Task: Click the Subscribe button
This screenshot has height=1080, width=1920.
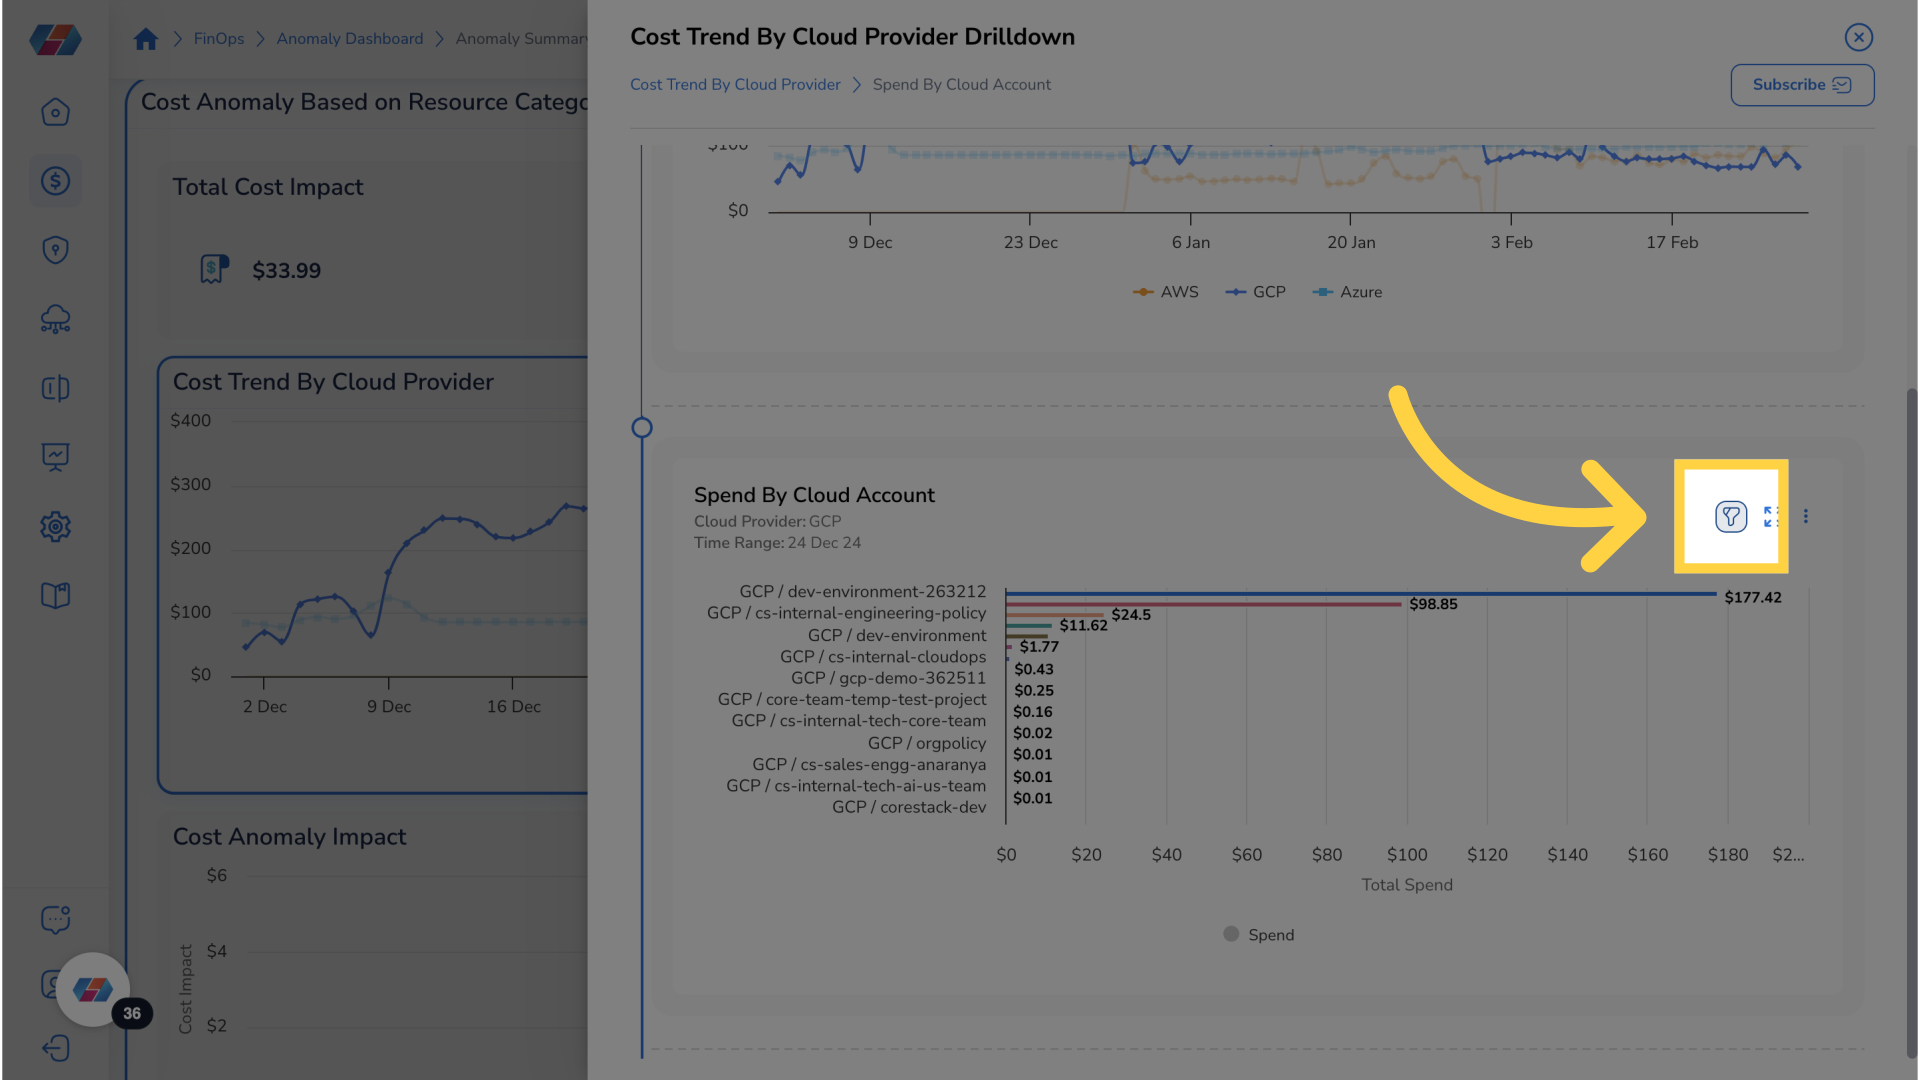Action: click(x=1802, y=85)
